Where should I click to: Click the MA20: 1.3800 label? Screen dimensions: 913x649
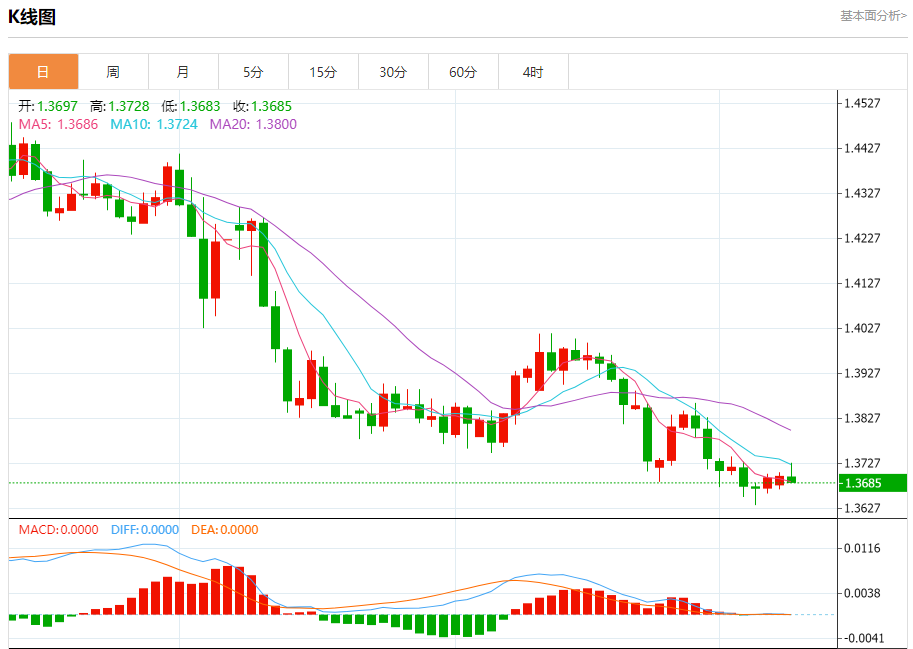pos(253,124)
